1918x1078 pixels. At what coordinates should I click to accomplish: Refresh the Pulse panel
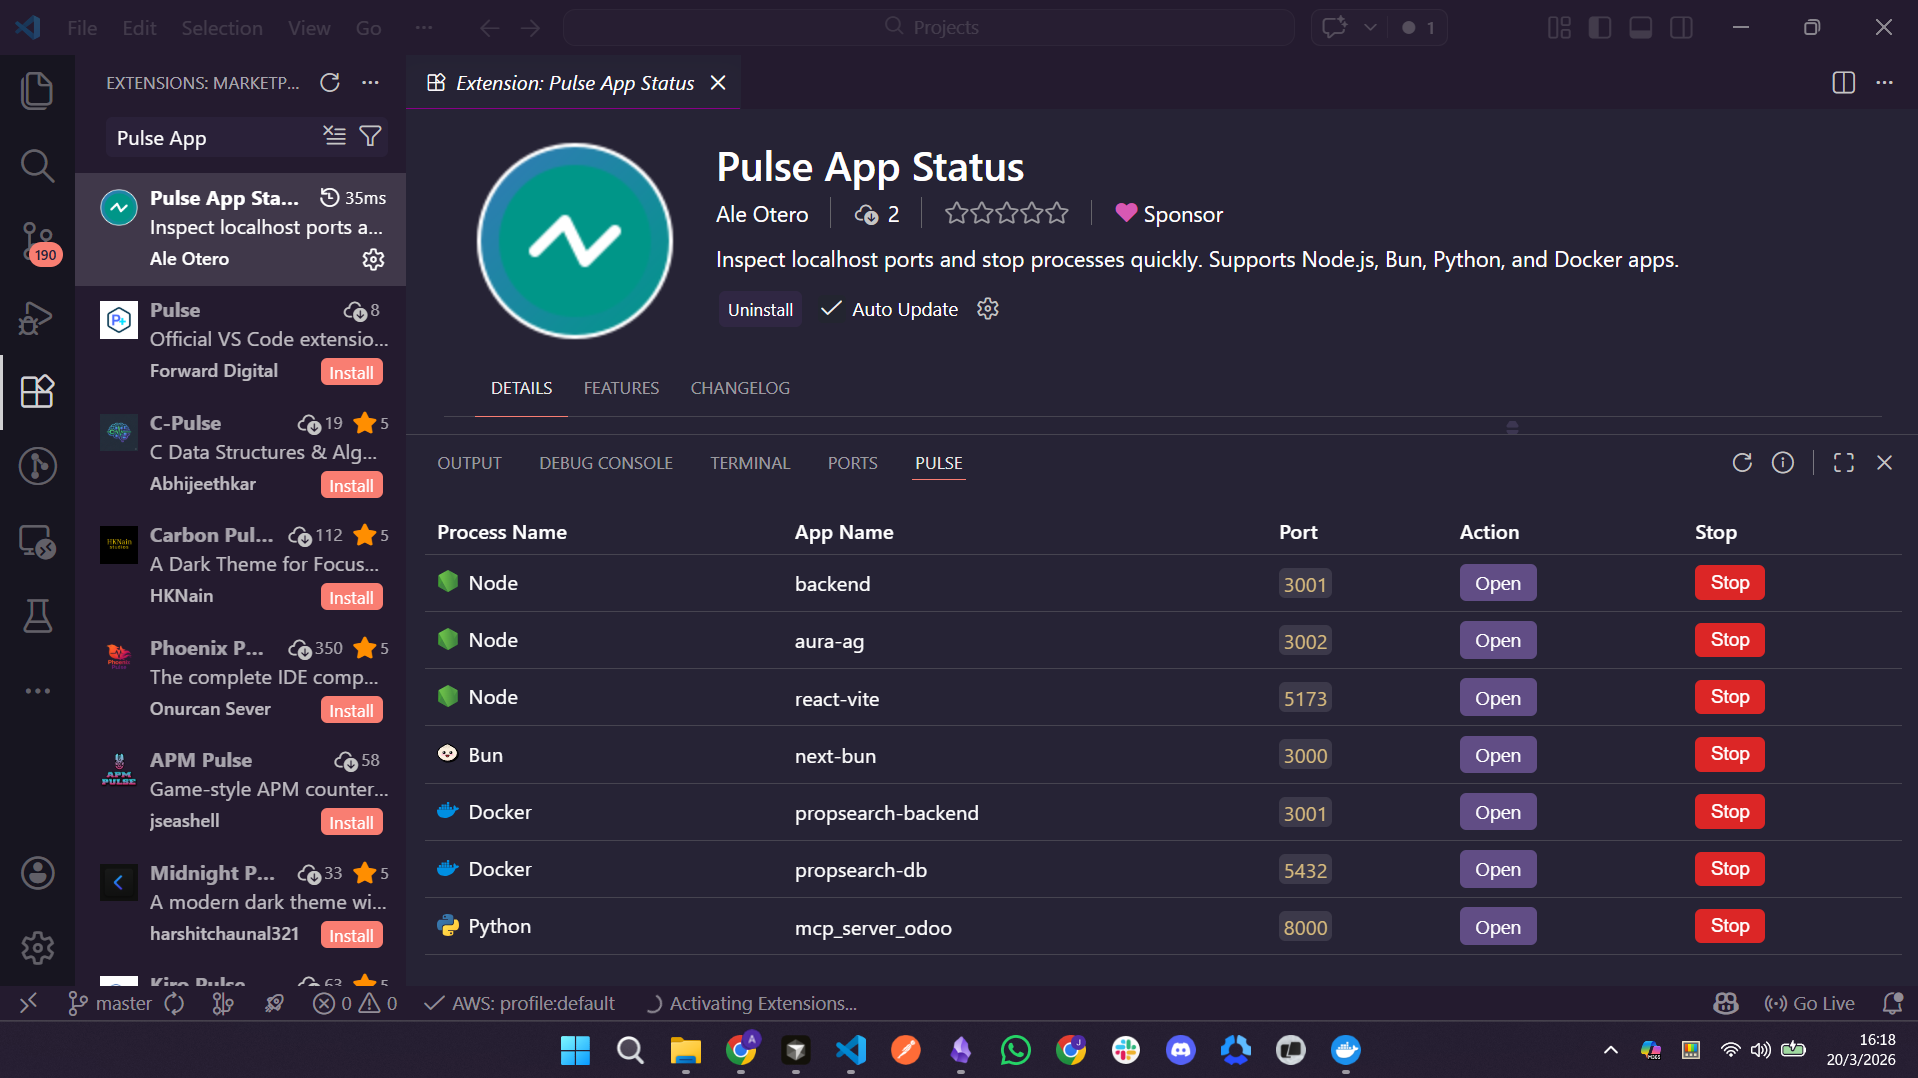1742,462
